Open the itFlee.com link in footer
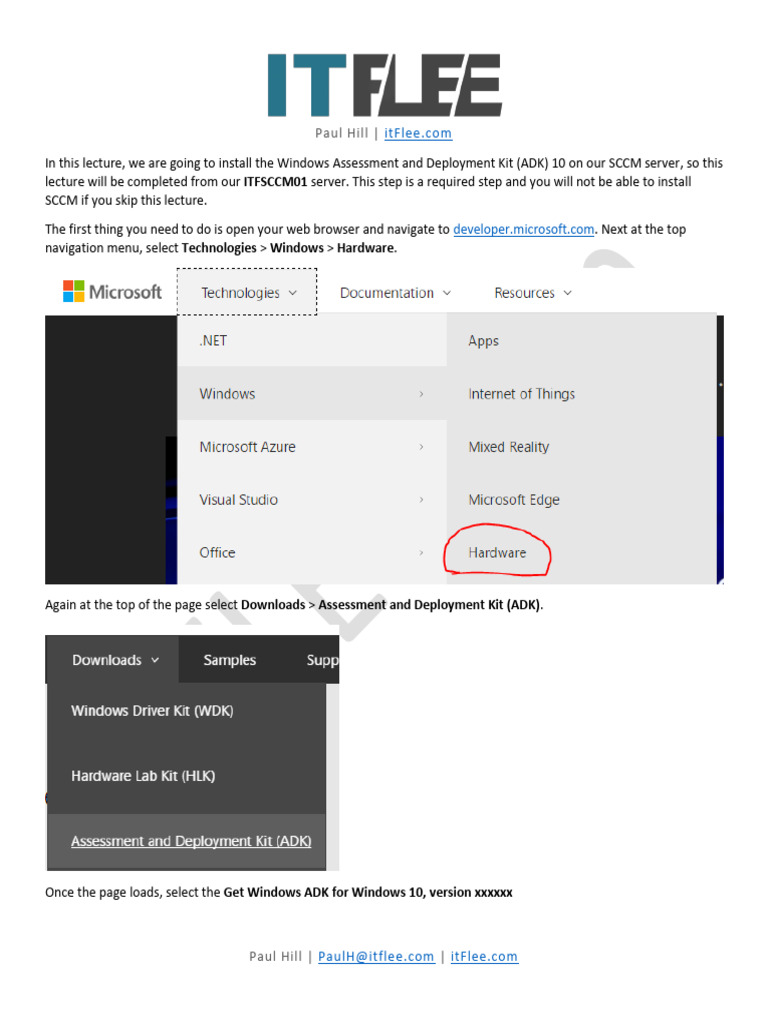The height and width of the screenshot is (1024, 768). point(484,956)
